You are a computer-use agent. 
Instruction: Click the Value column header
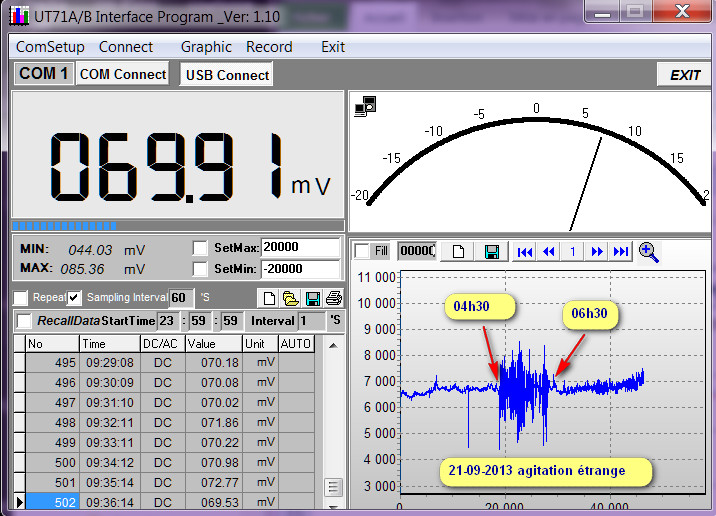point(214,344)
